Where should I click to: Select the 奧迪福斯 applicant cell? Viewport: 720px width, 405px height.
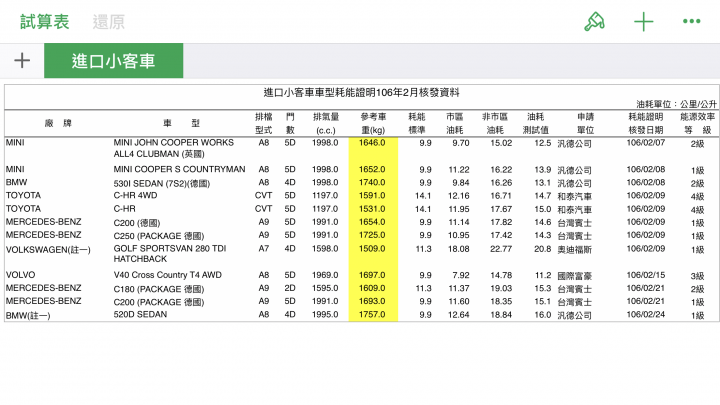point(574,249)
